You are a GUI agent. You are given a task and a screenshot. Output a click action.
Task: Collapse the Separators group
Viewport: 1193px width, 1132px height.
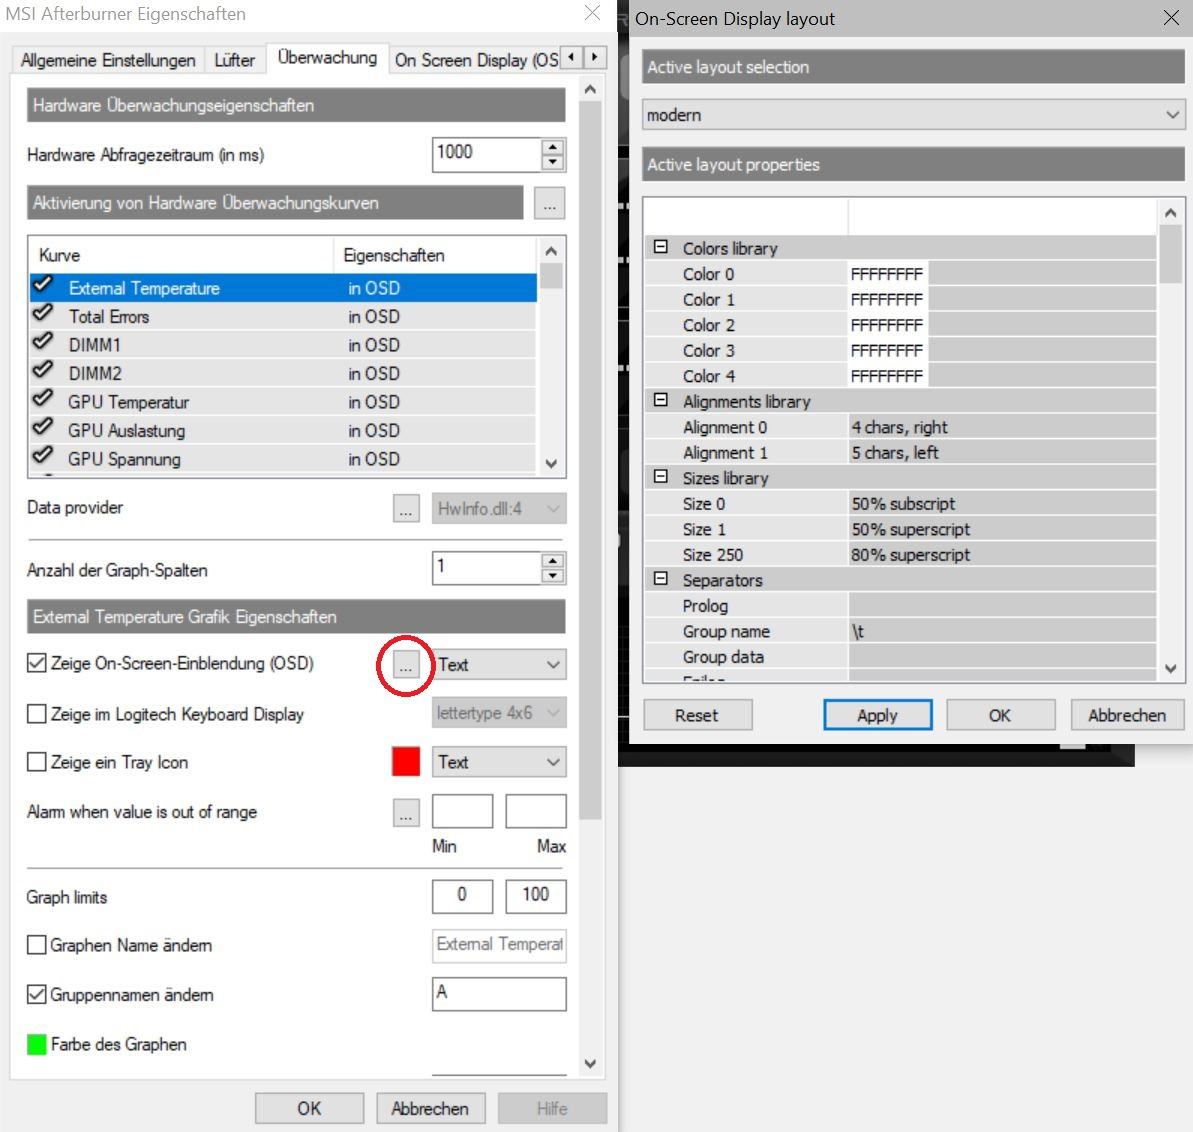click(661, 579)
